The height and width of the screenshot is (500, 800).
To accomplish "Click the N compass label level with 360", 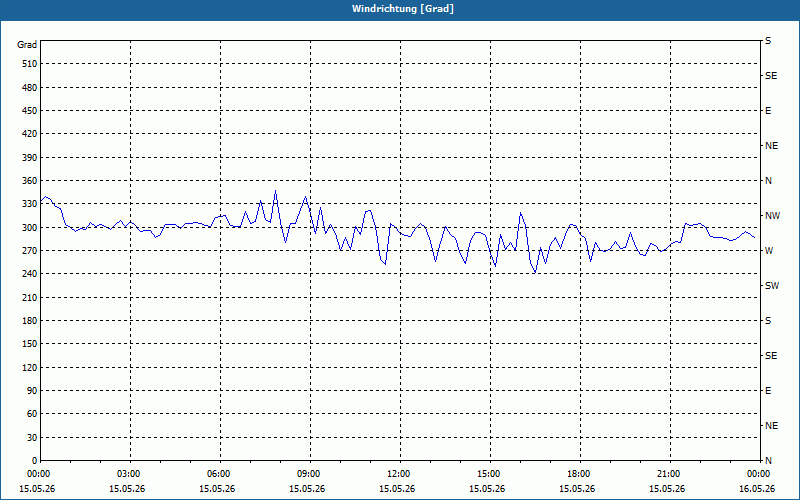I will (768, 181).
